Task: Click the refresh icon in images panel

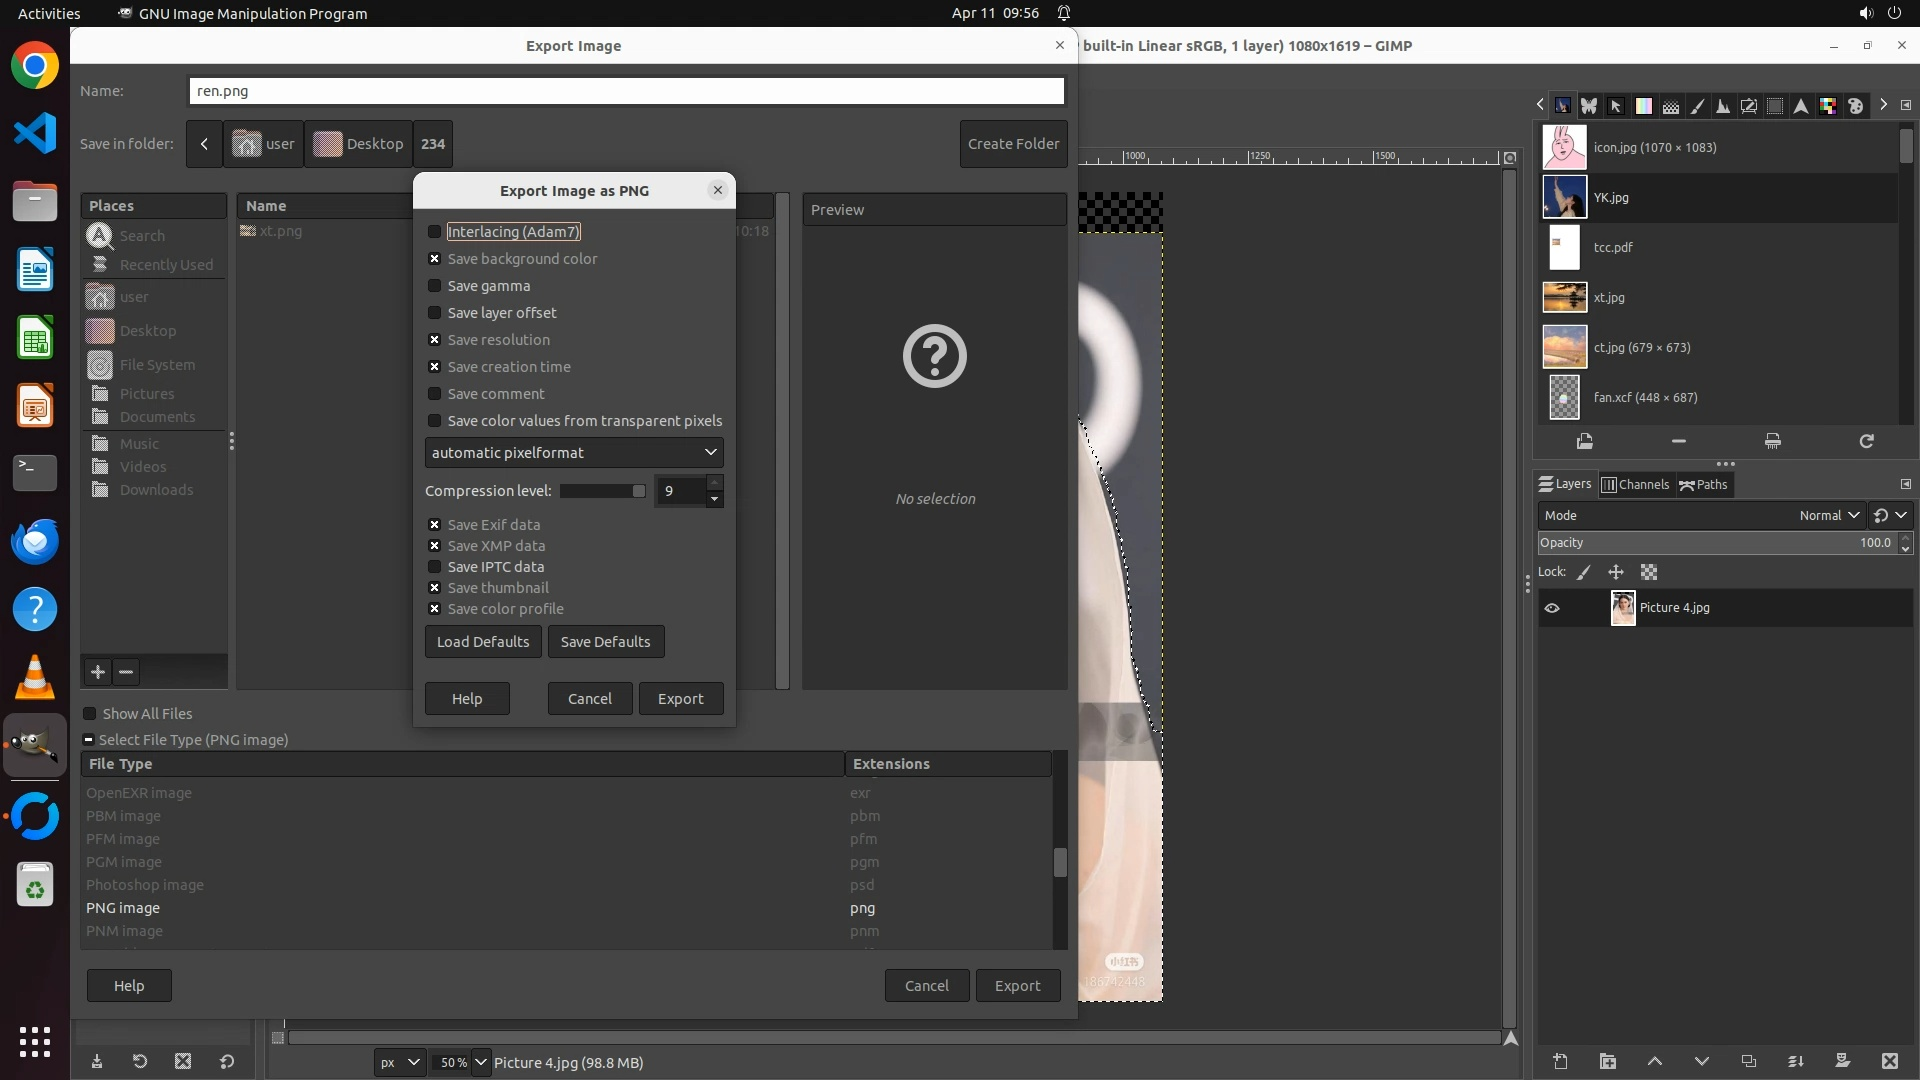Action: coord(1866,441)
